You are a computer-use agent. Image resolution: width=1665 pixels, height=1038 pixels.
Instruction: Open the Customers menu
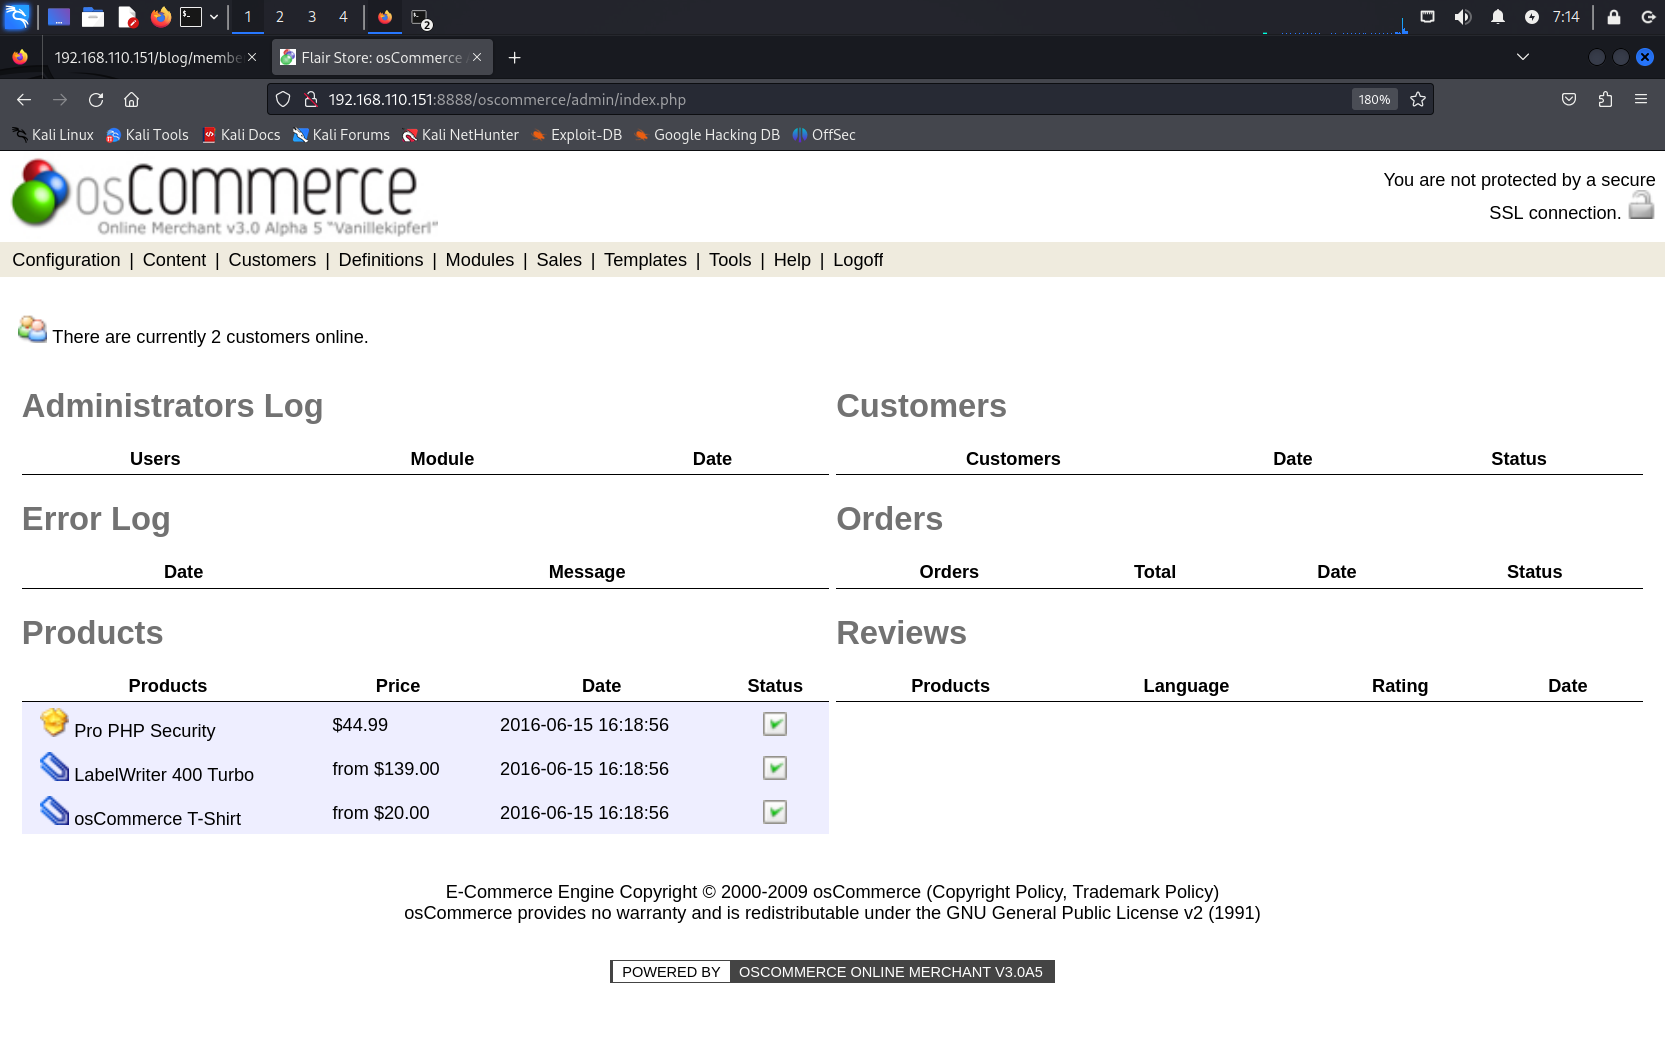pos(272,260)
